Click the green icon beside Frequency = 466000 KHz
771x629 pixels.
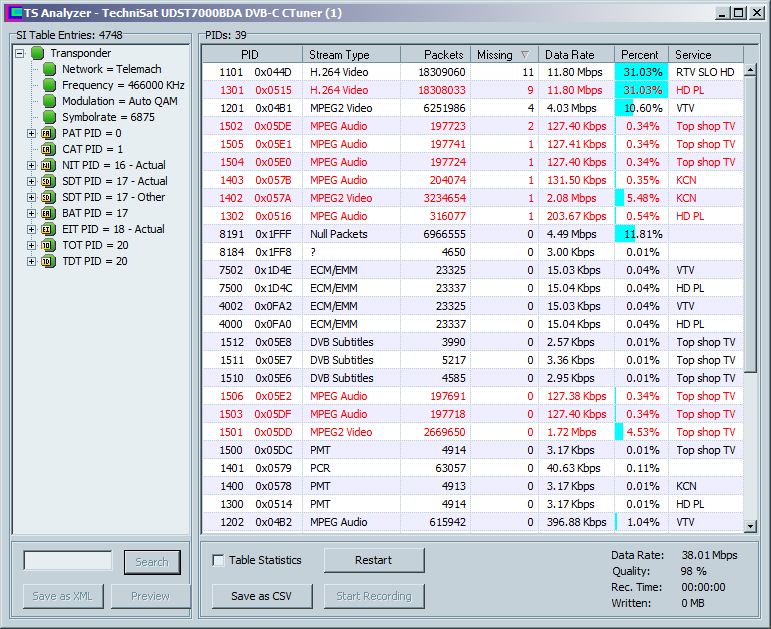[x=49, y=85]
